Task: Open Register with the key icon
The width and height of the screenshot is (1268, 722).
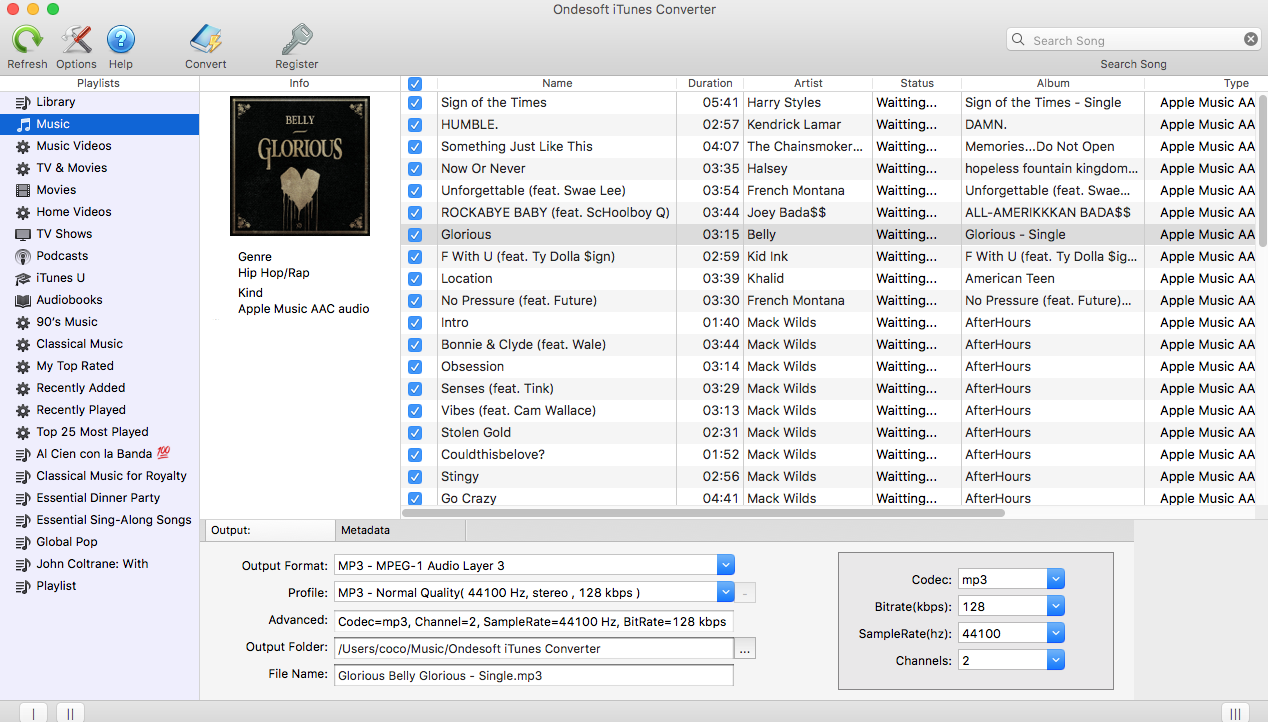Action: pyautogui.click(x=297, y=40)
